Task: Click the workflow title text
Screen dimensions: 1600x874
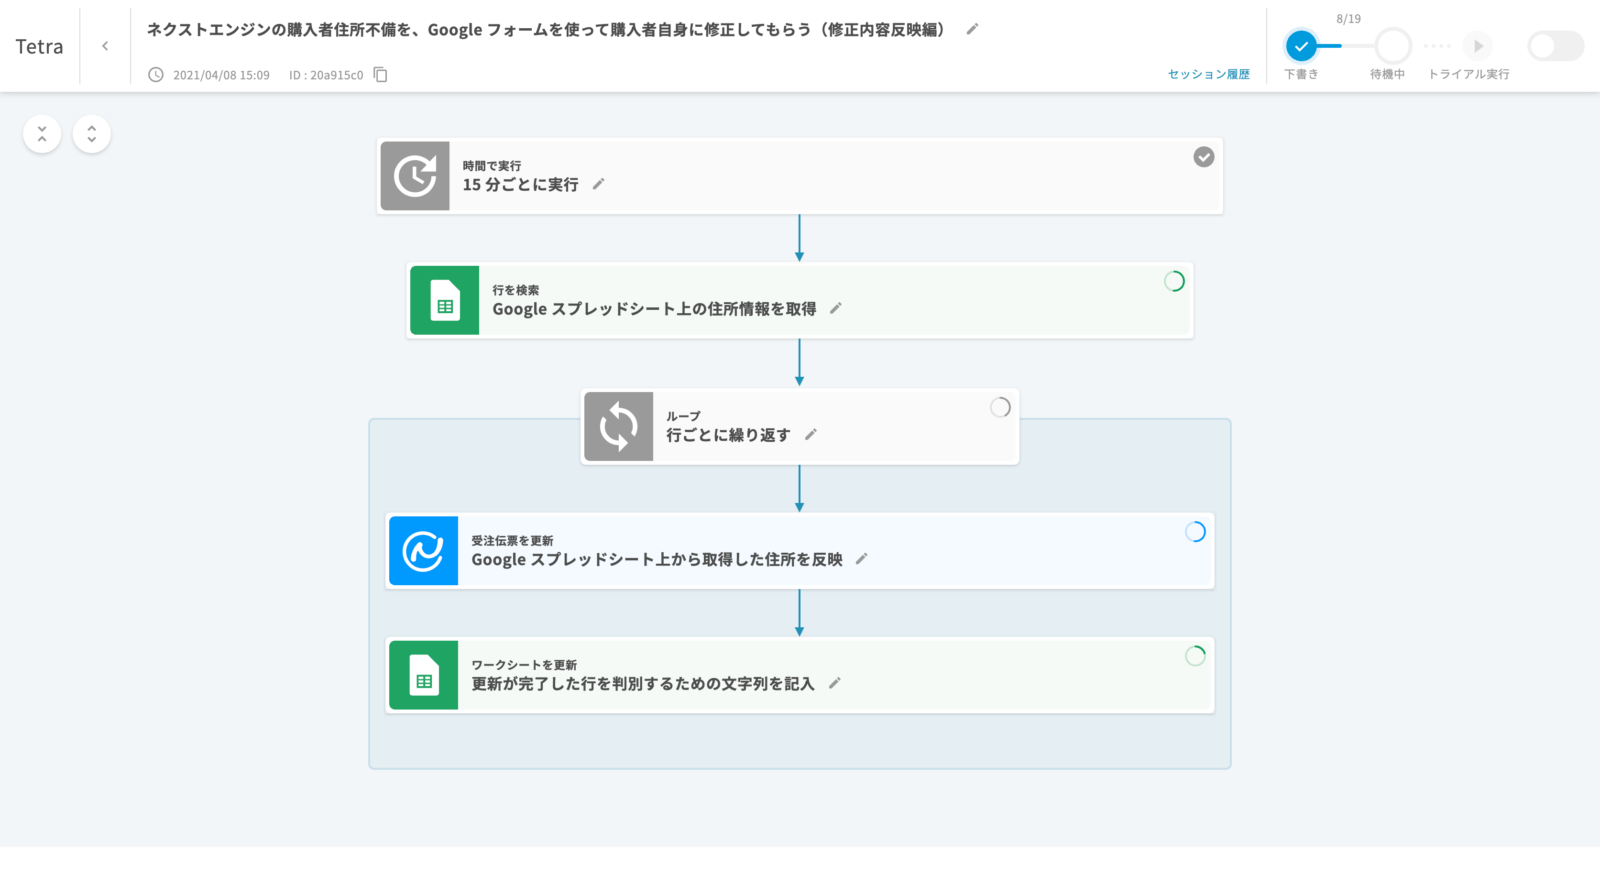Action: tap(546, 30)
